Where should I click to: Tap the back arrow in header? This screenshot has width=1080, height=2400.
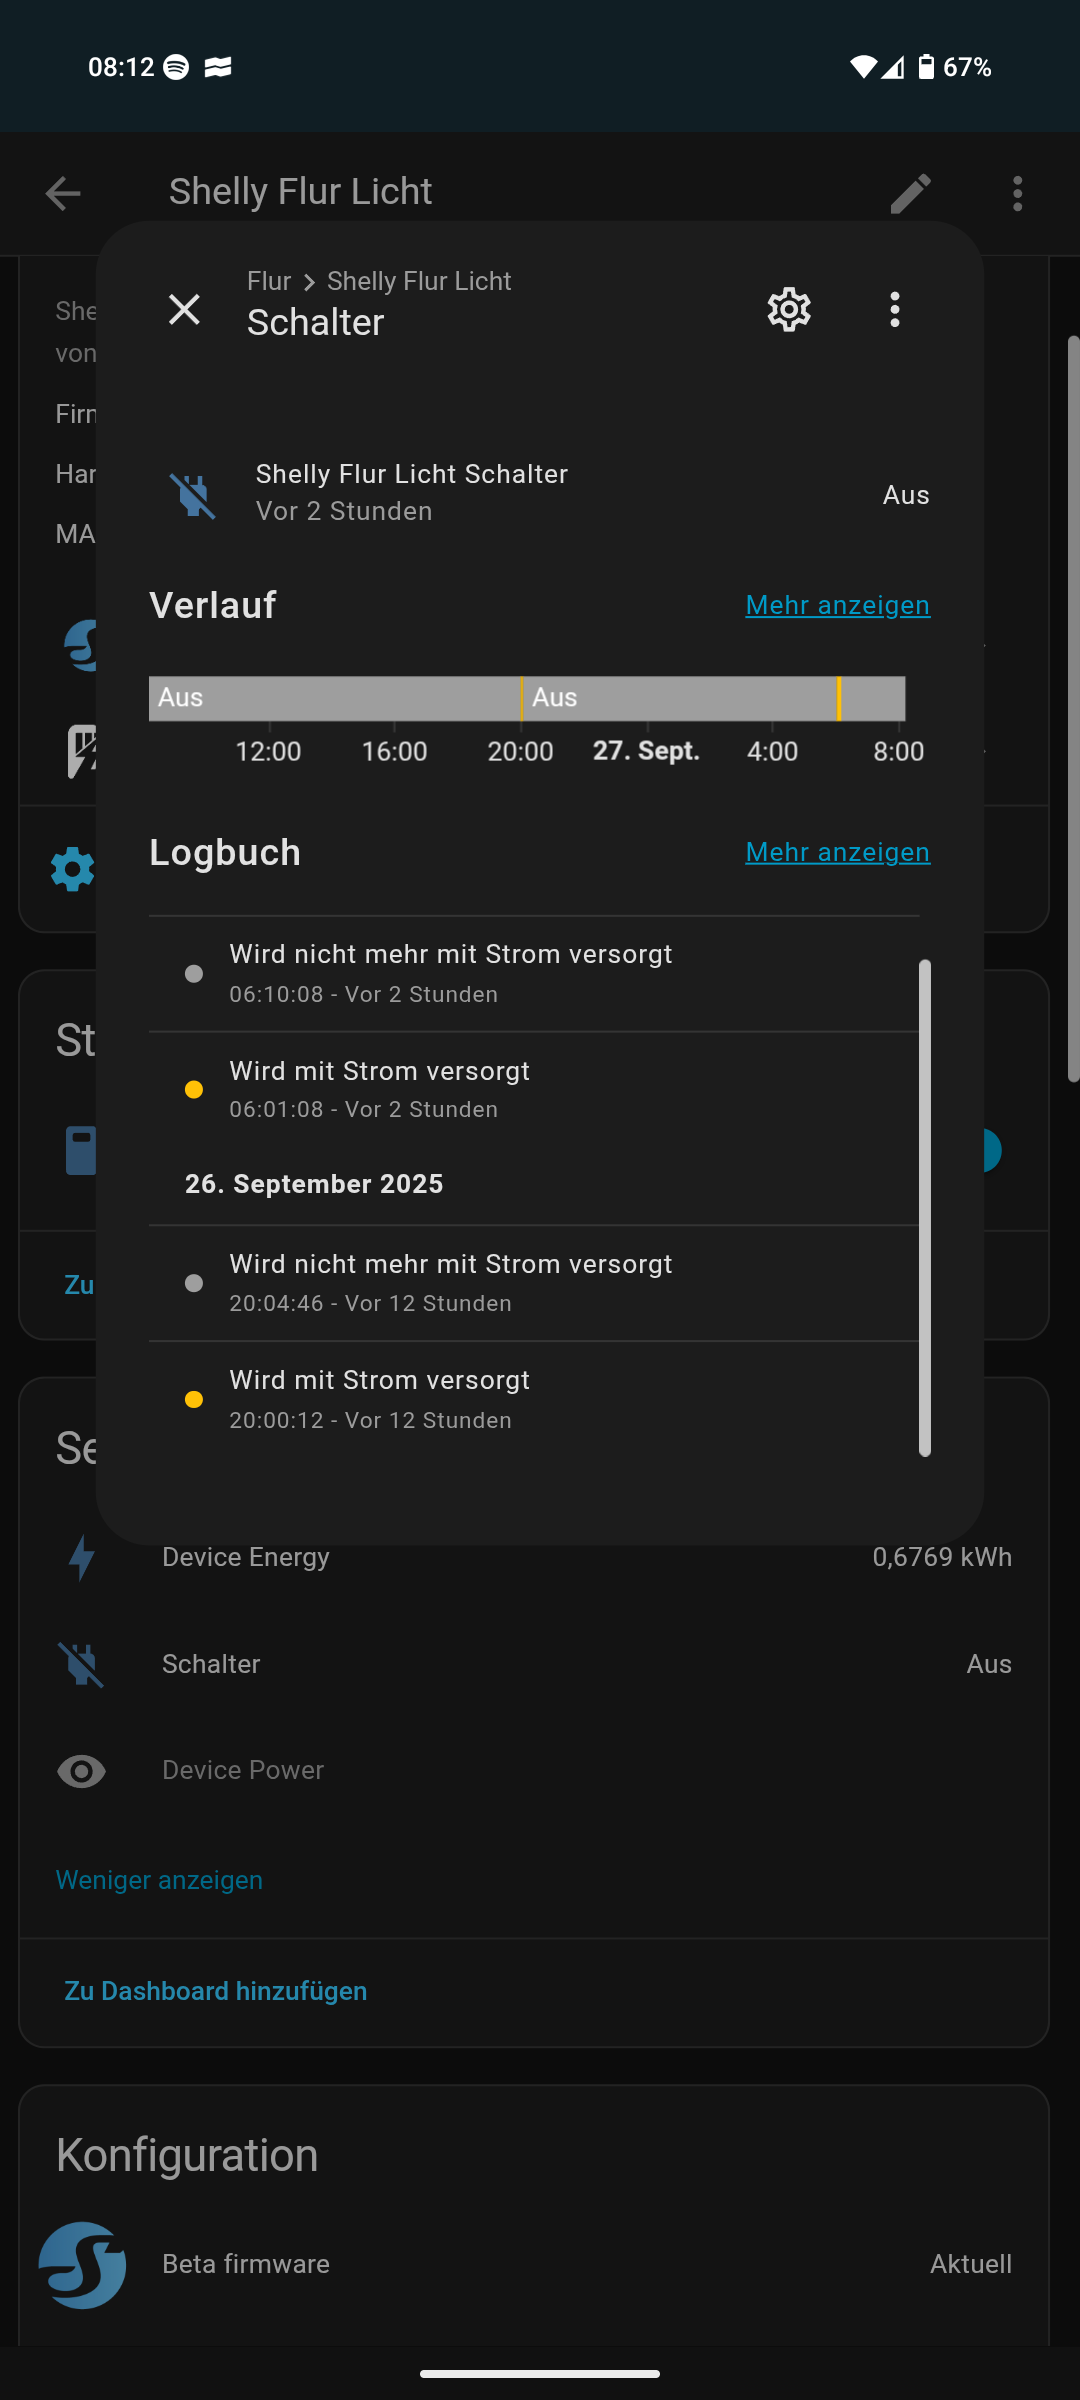63,193
